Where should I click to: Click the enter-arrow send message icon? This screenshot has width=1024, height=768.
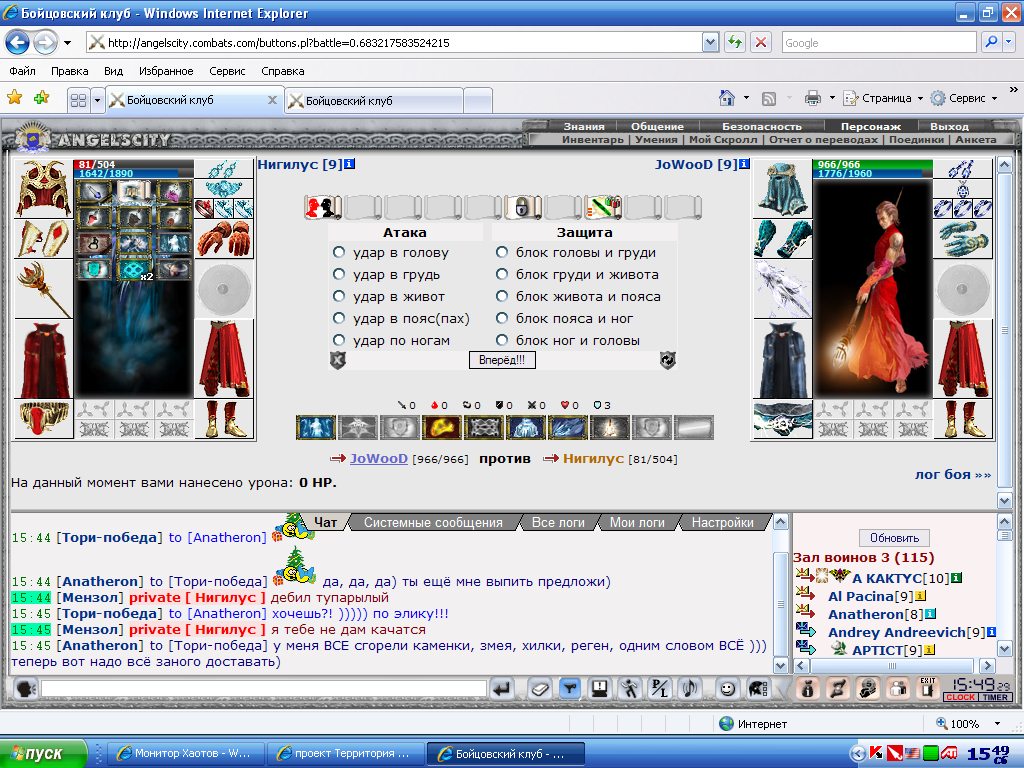[x=502, y=688]
